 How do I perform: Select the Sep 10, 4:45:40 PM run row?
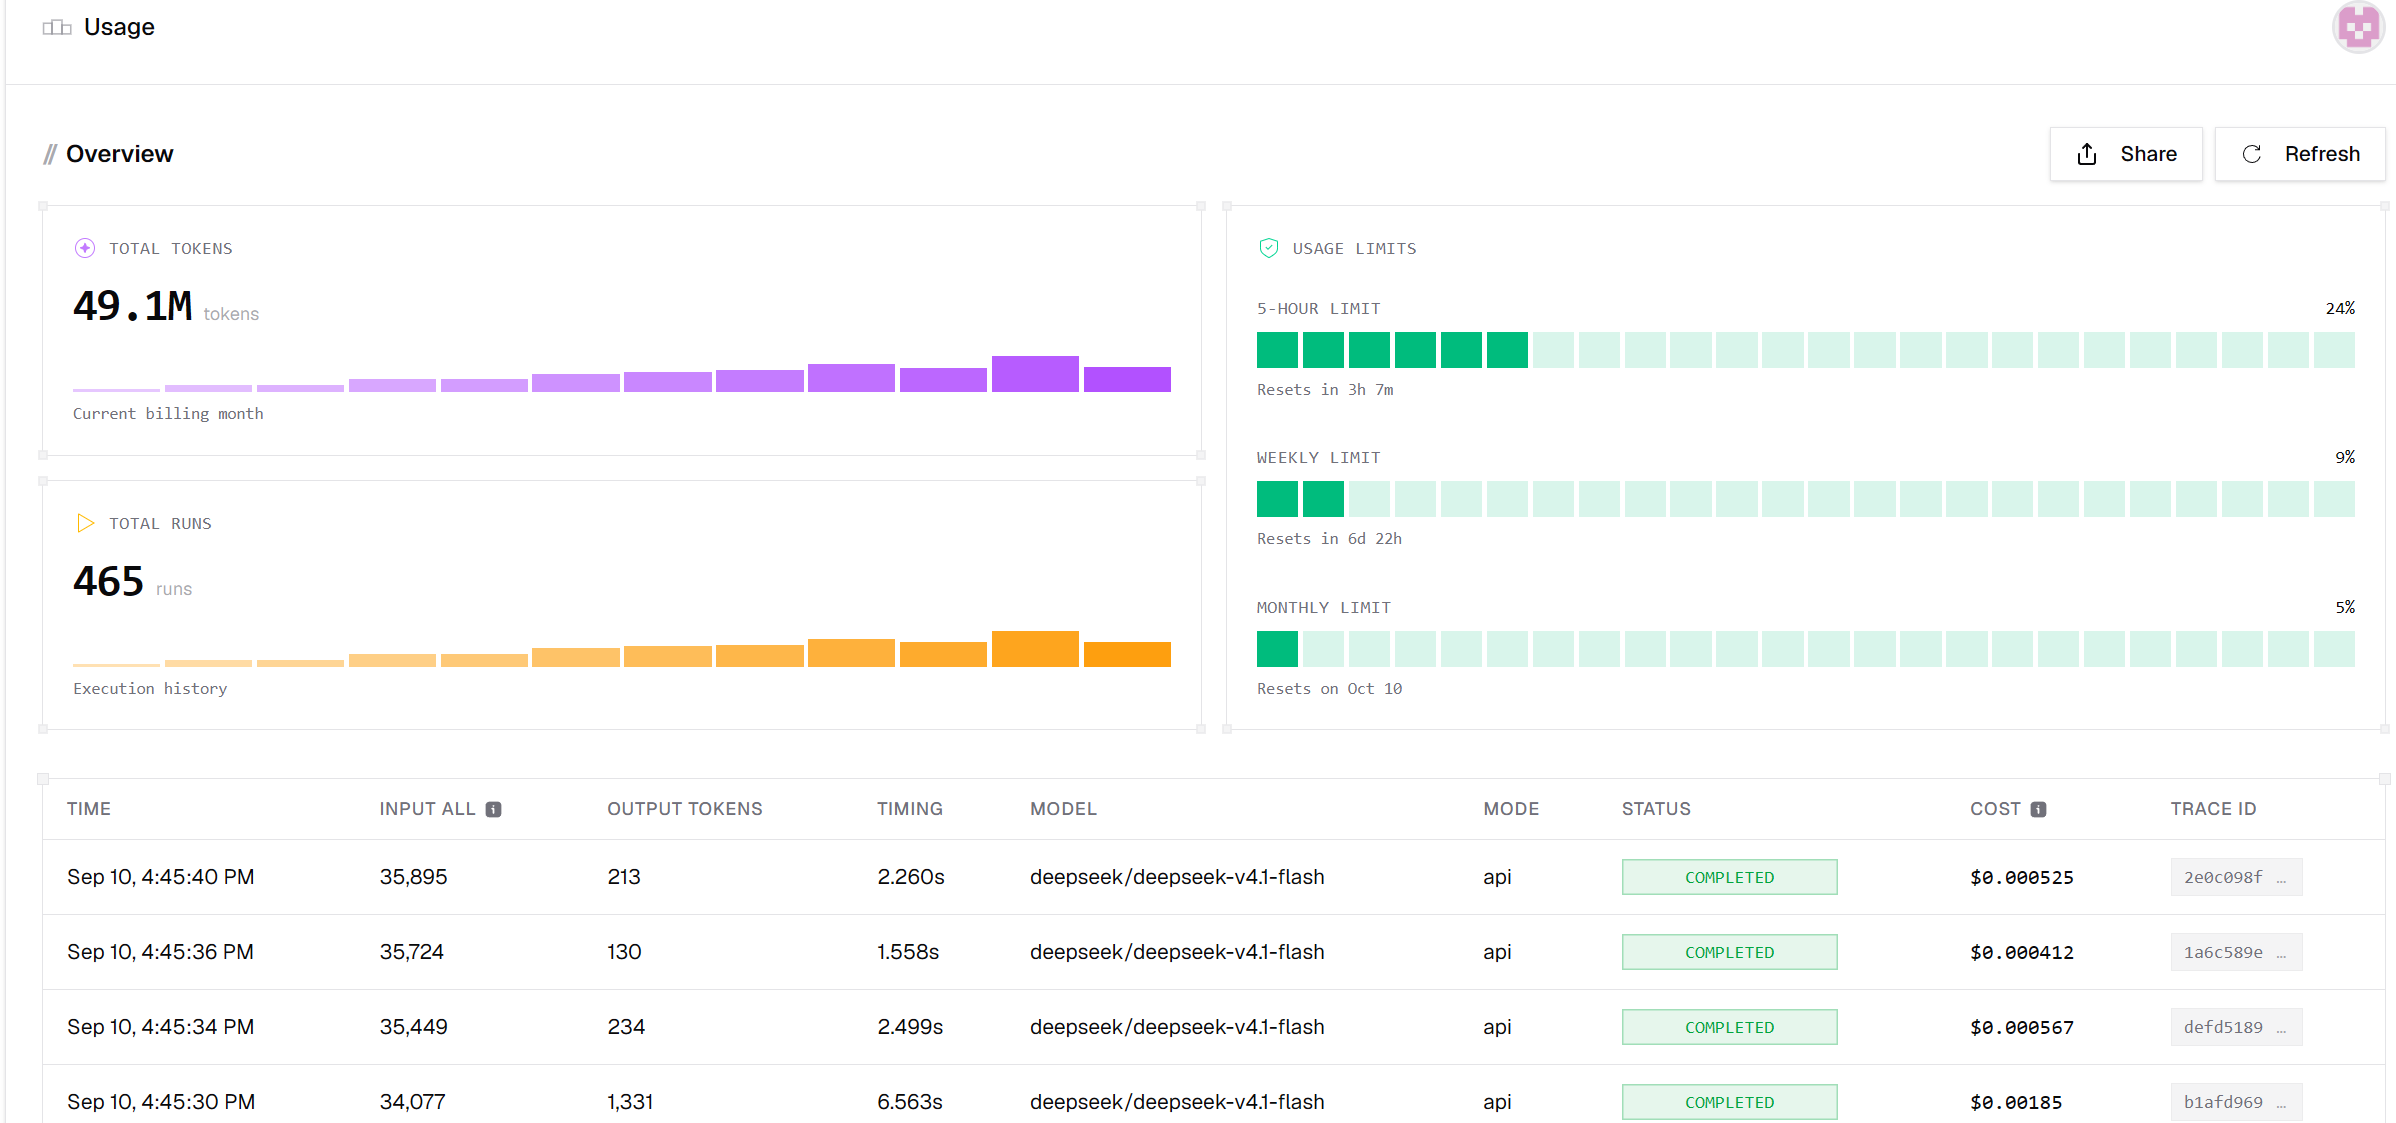pyautogui.click(x=1213, y=877)
